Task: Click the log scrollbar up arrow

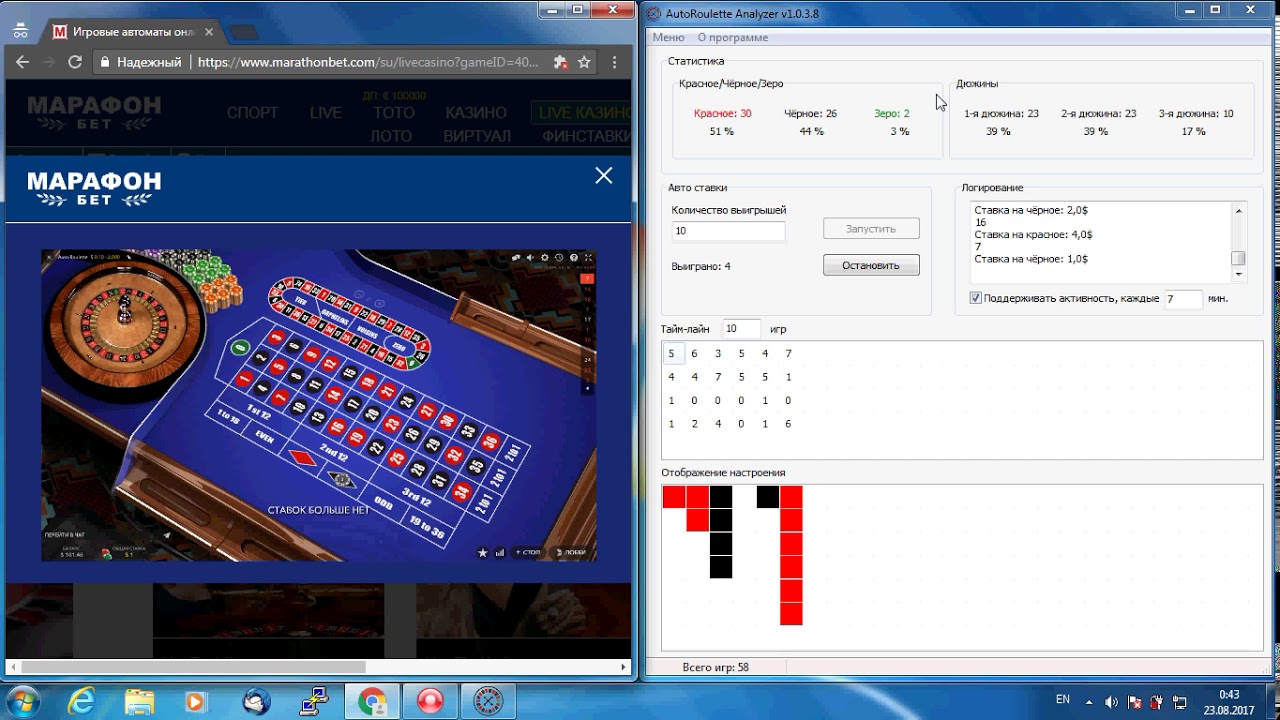Action: point(1239,210)
